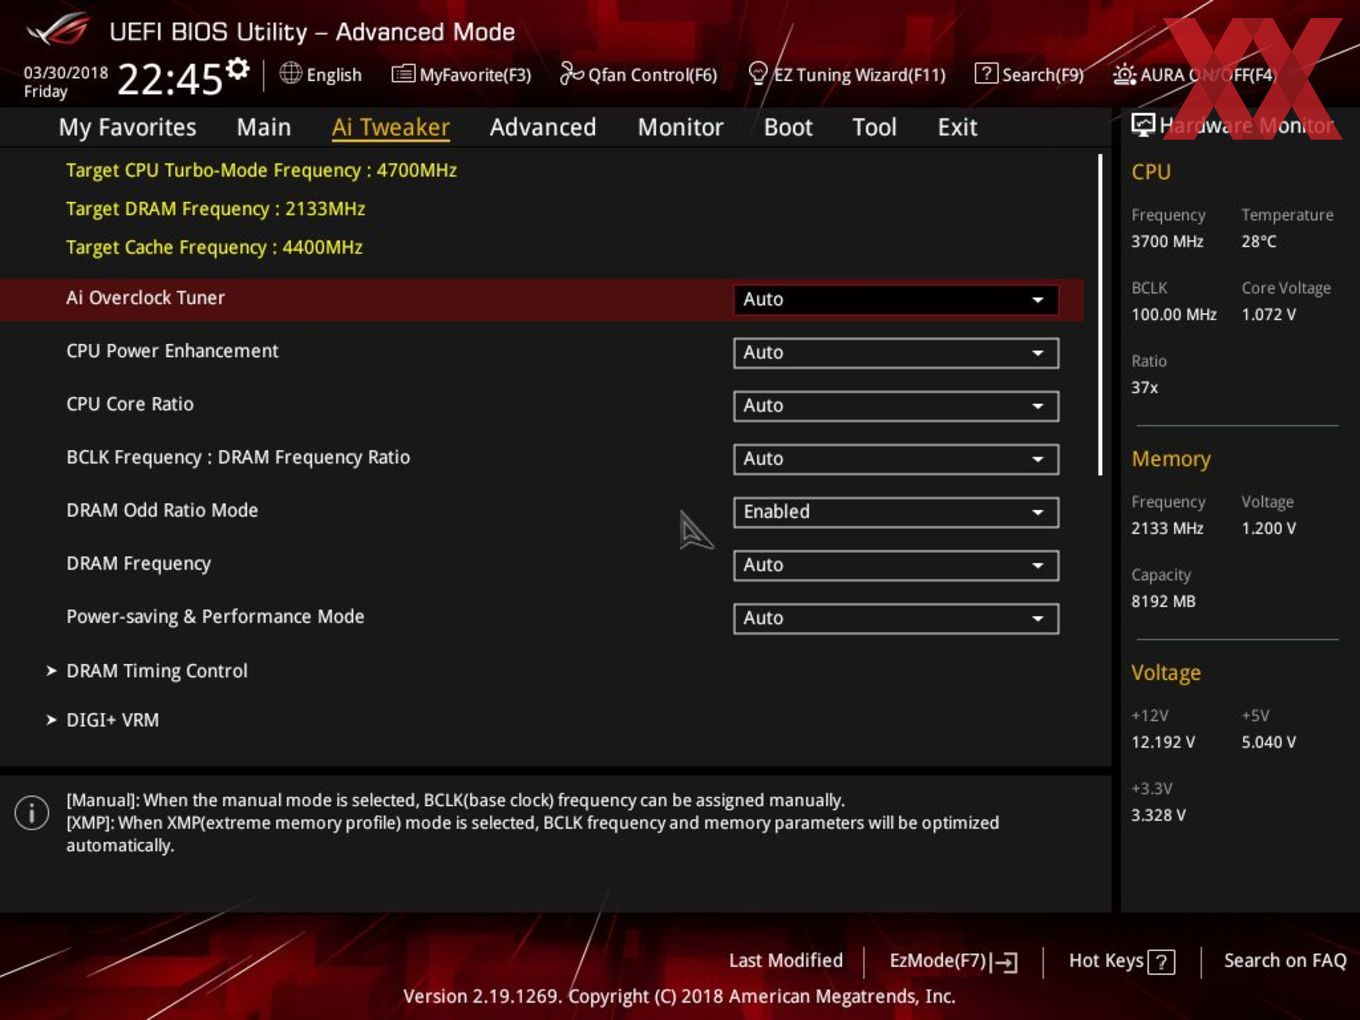Select the Ai Tweaker tab
1360x1020 pixels.
(391, 127)
